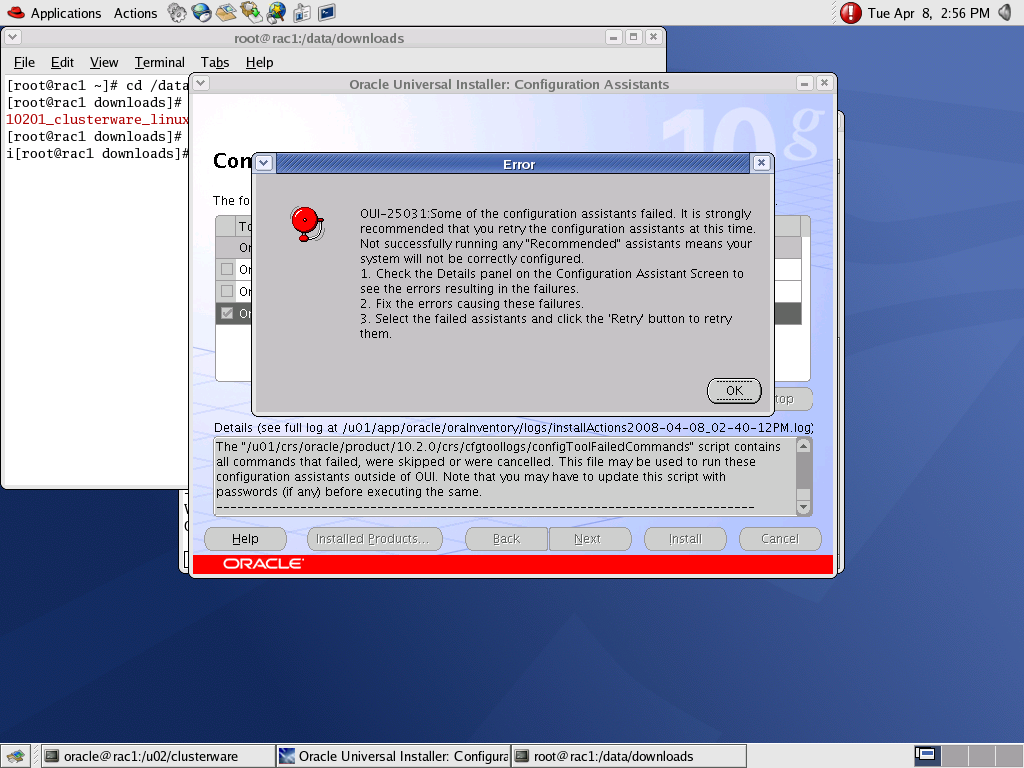Click OK in the Error dialog
The image size is (1024, 768).
[x=734, y=390]
